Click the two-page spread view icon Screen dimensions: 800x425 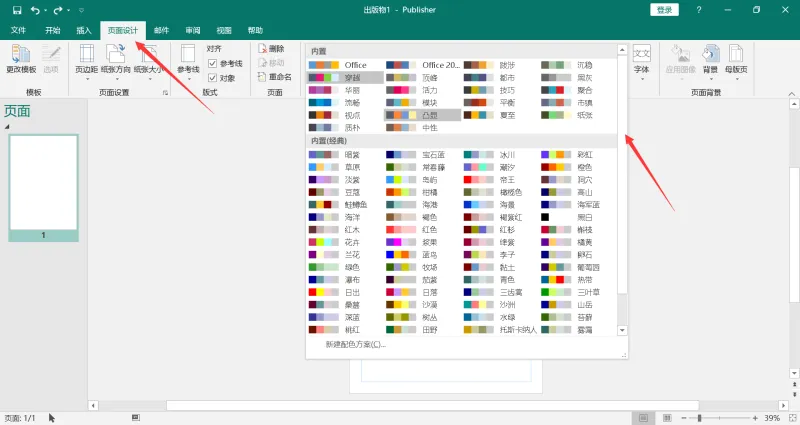pos(667,418)
